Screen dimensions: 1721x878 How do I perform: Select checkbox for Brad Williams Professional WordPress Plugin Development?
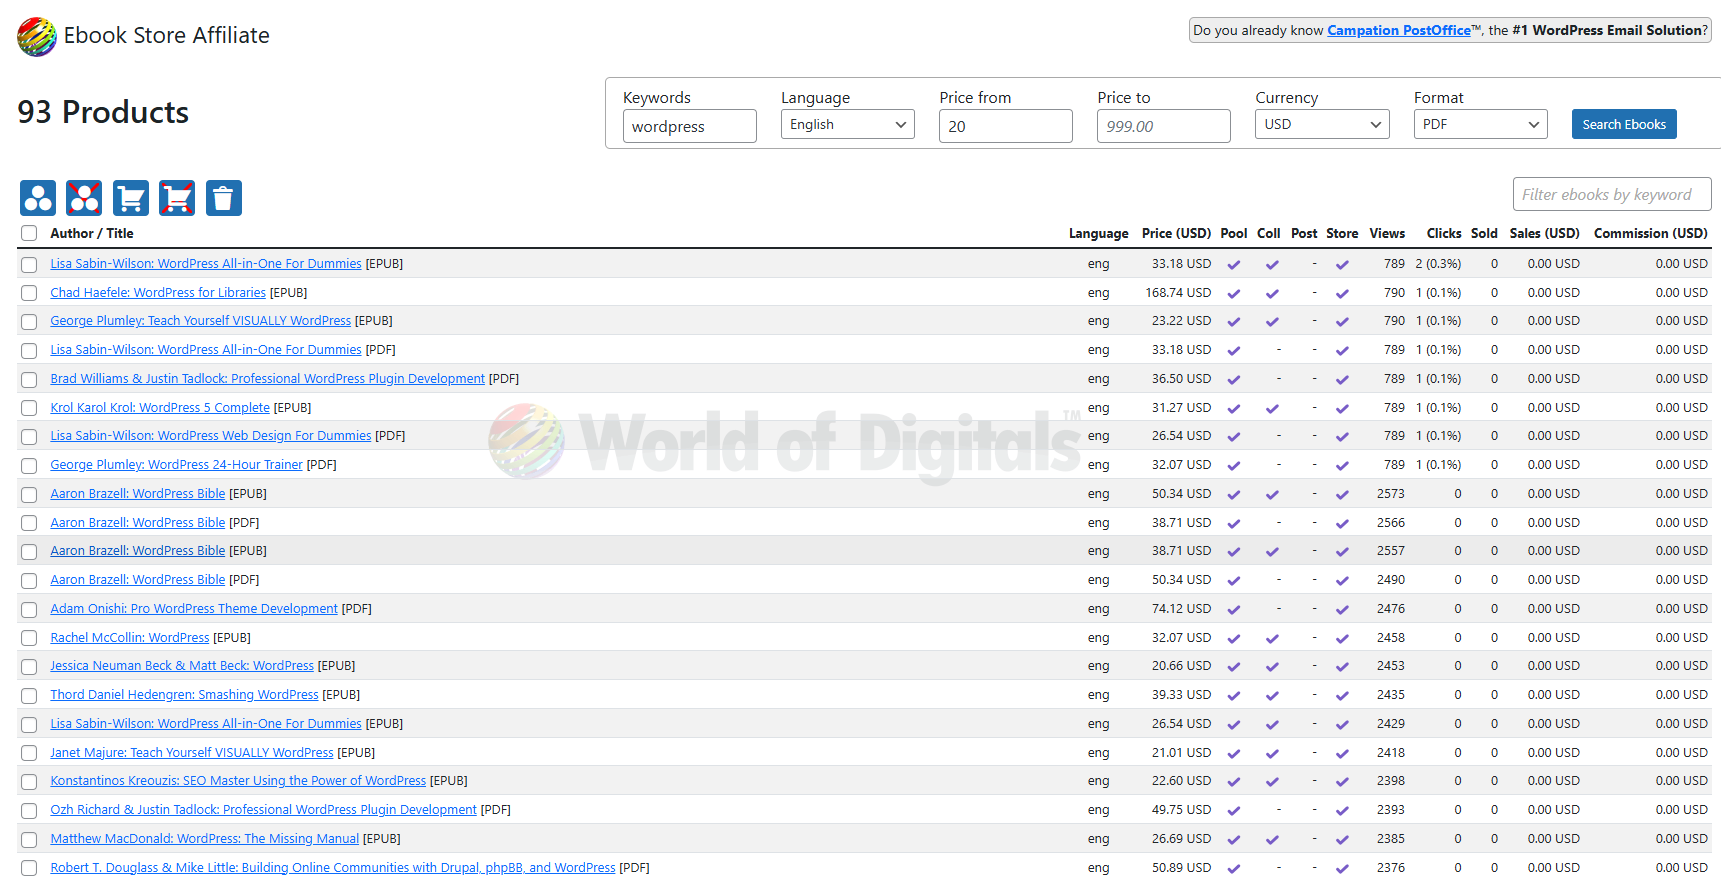click(29, 380)
